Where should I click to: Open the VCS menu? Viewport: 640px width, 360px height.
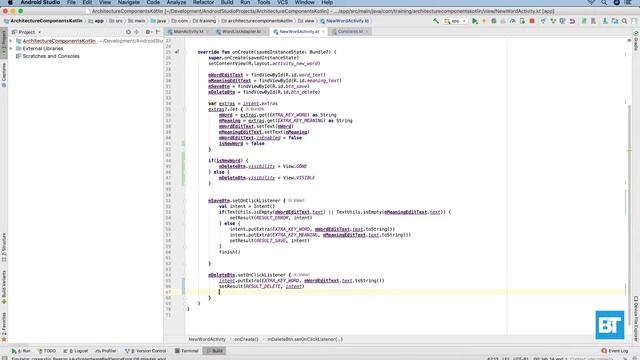tap(282, 2)
